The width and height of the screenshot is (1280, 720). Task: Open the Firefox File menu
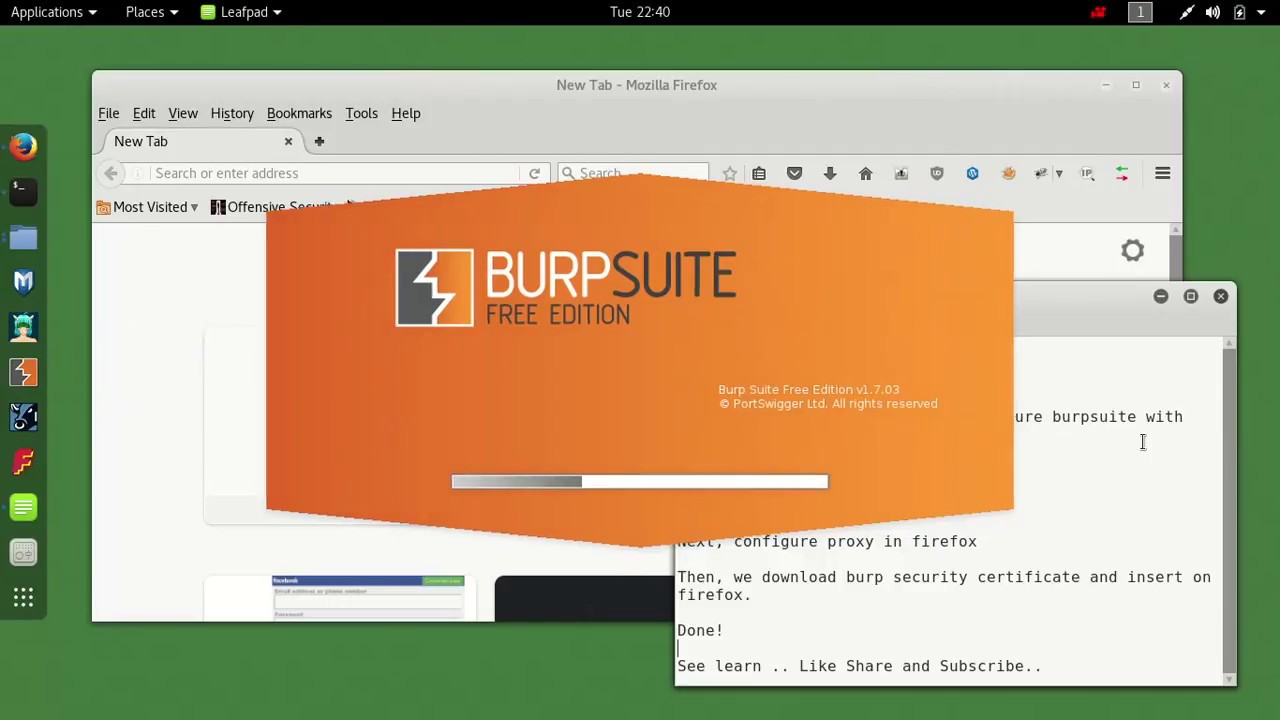point(109,113)
